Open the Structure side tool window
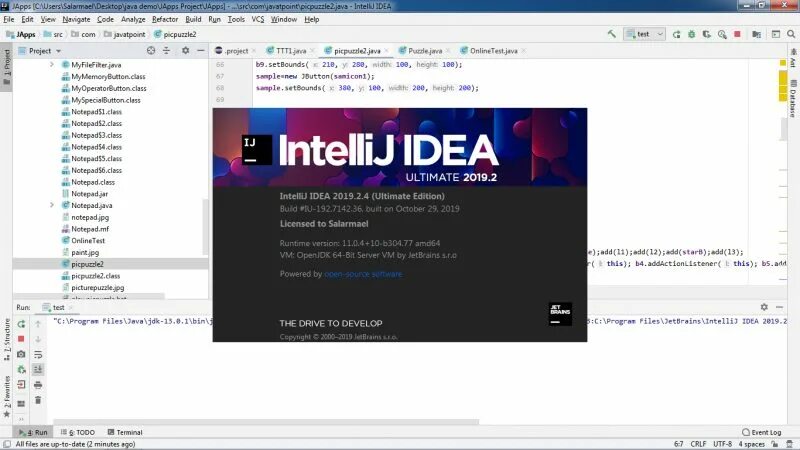Screen dimensions: 800x450 tap(7, 339)
